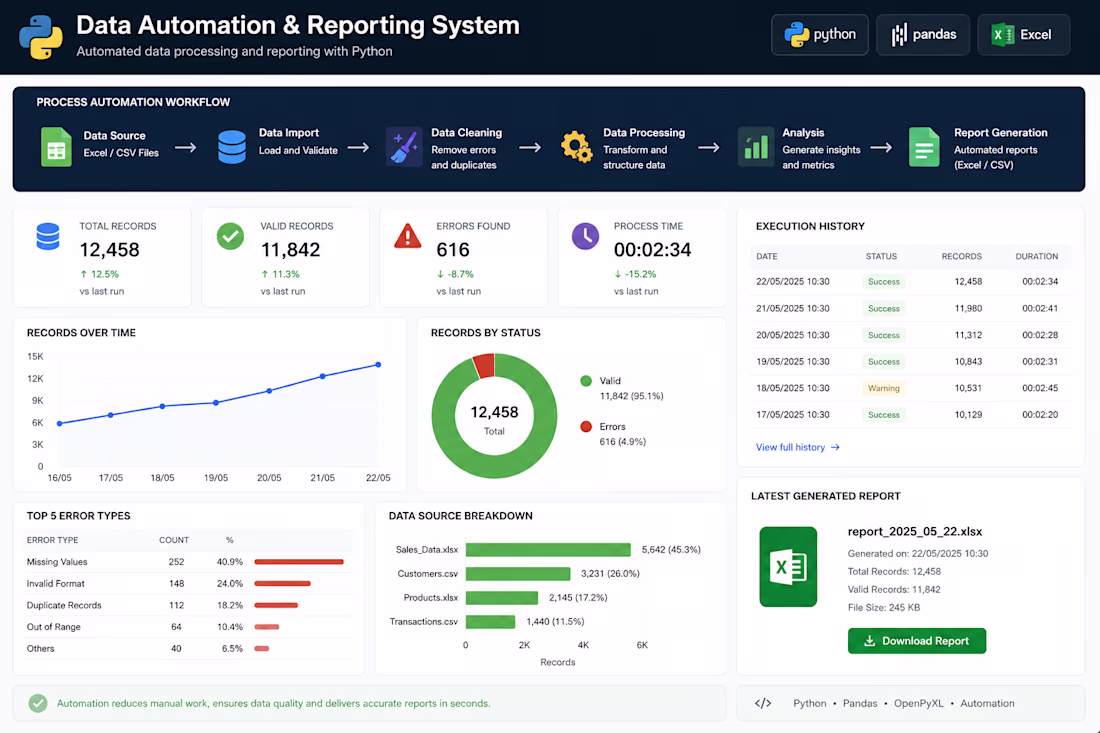
Task: Open the View full history link
Action: (798, 447)
